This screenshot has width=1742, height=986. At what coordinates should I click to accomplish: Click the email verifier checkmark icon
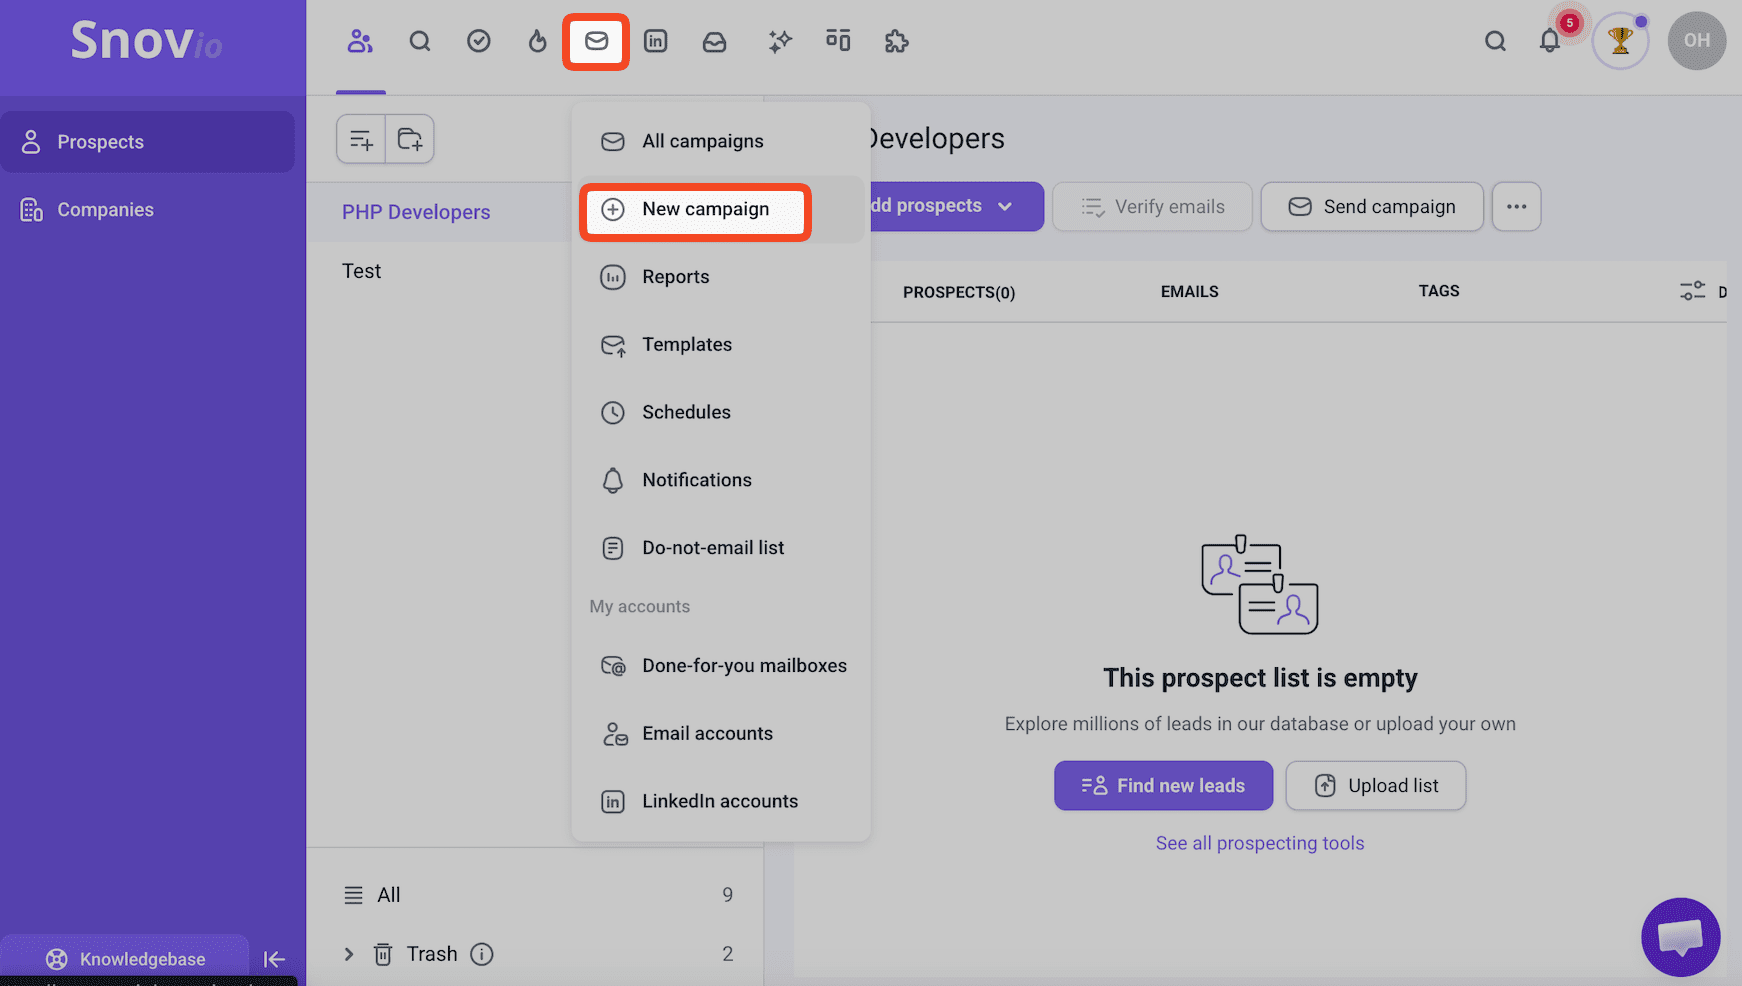(x=479, y=41)
